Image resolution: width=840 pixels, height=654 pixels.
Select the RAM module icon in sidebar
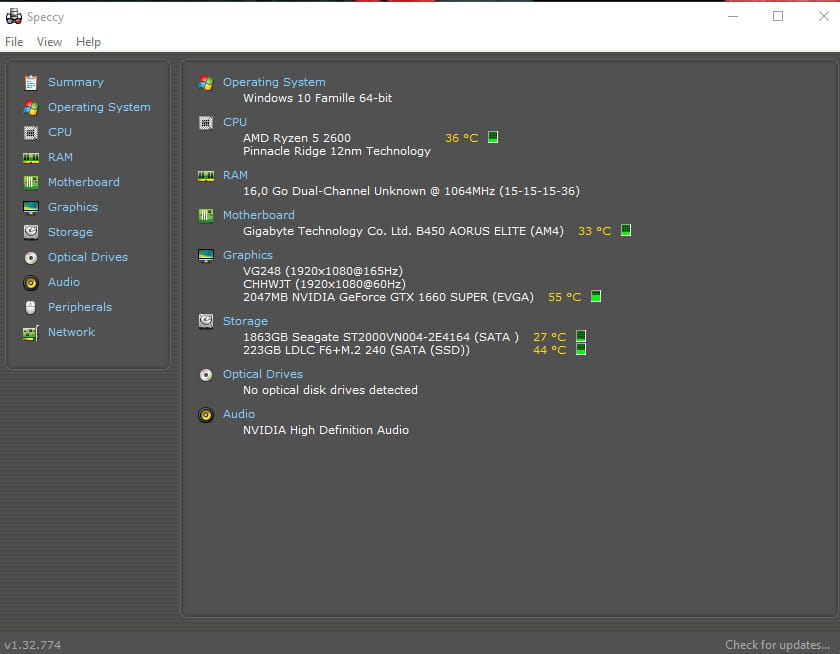30,157
